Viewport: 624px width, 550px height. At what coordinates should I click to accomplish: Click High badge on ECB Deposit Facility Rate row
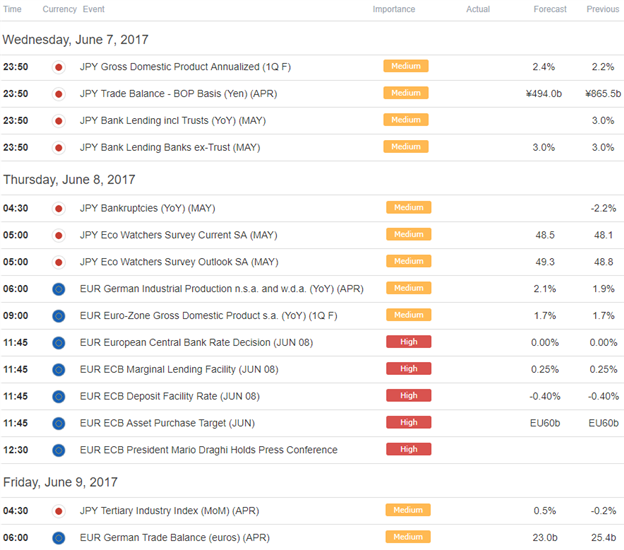(409, 396)
